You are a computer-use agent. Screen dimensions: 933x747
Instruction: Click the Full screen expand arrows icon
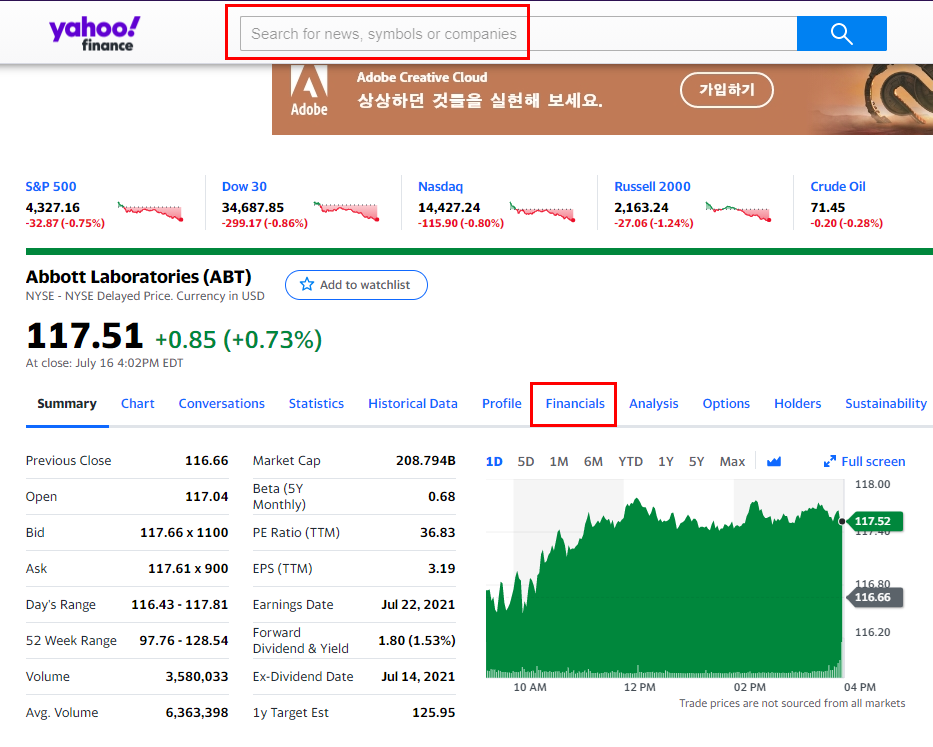coord(829,461)
